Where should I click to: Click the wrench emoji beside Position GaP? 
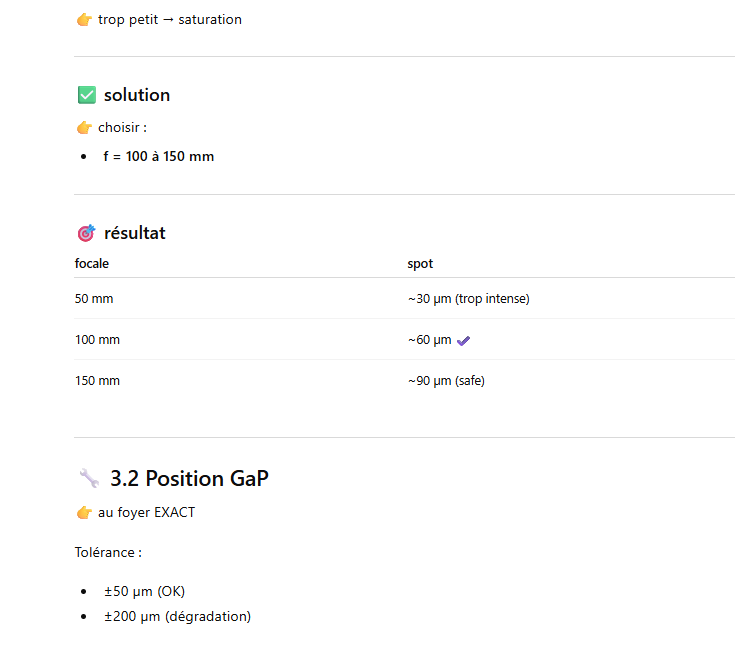click(88, 479)
